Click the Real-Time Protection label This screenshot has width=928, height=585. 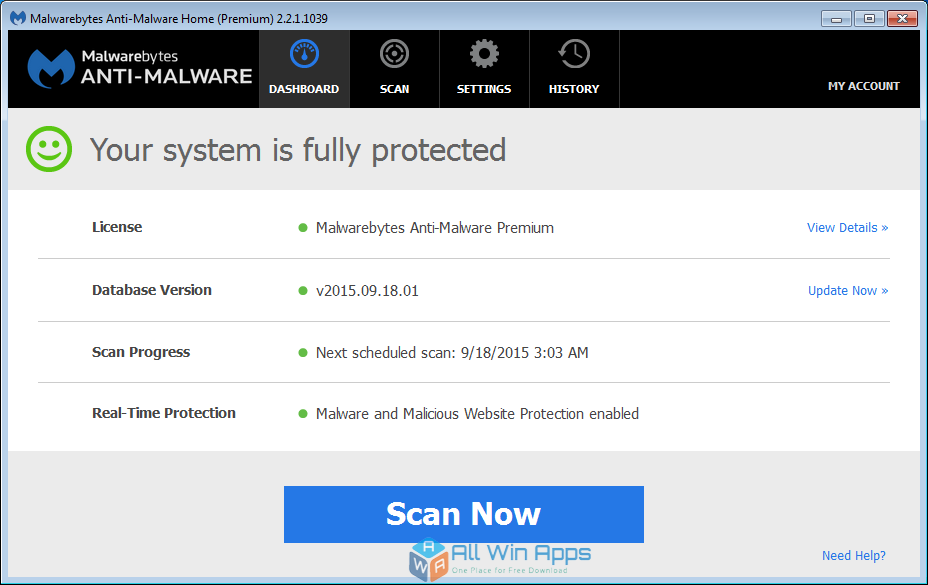164,413
